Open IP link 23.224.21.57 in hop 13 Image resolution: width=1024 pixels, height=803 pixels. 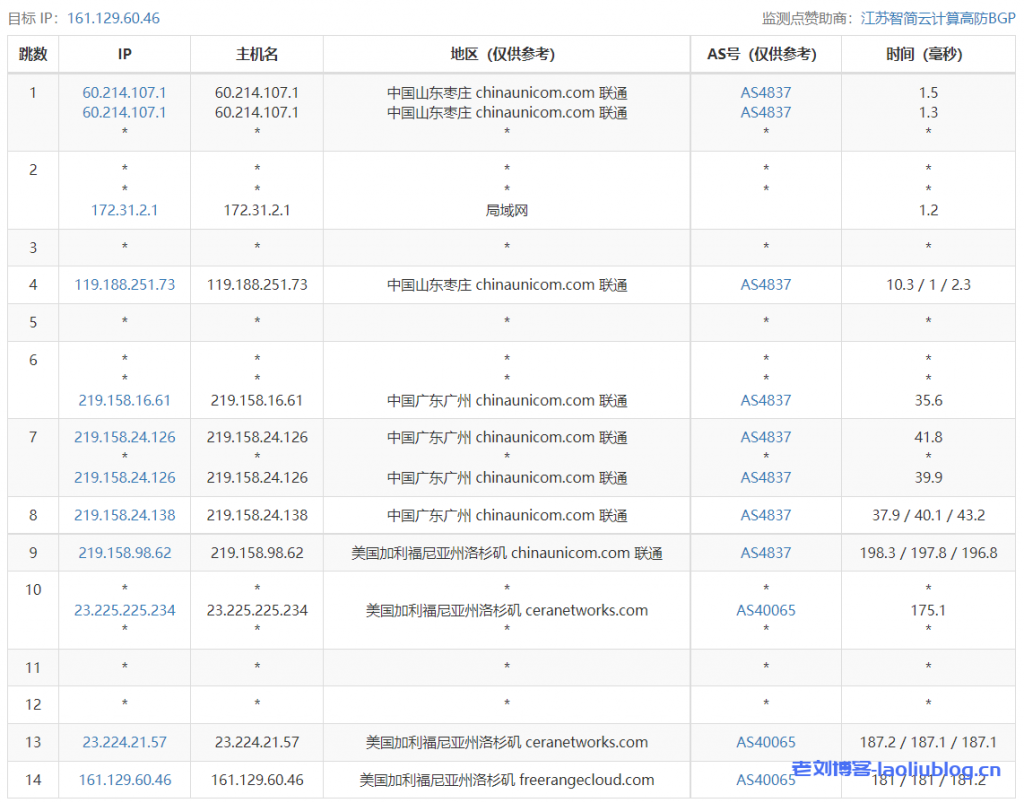(124, 742)
